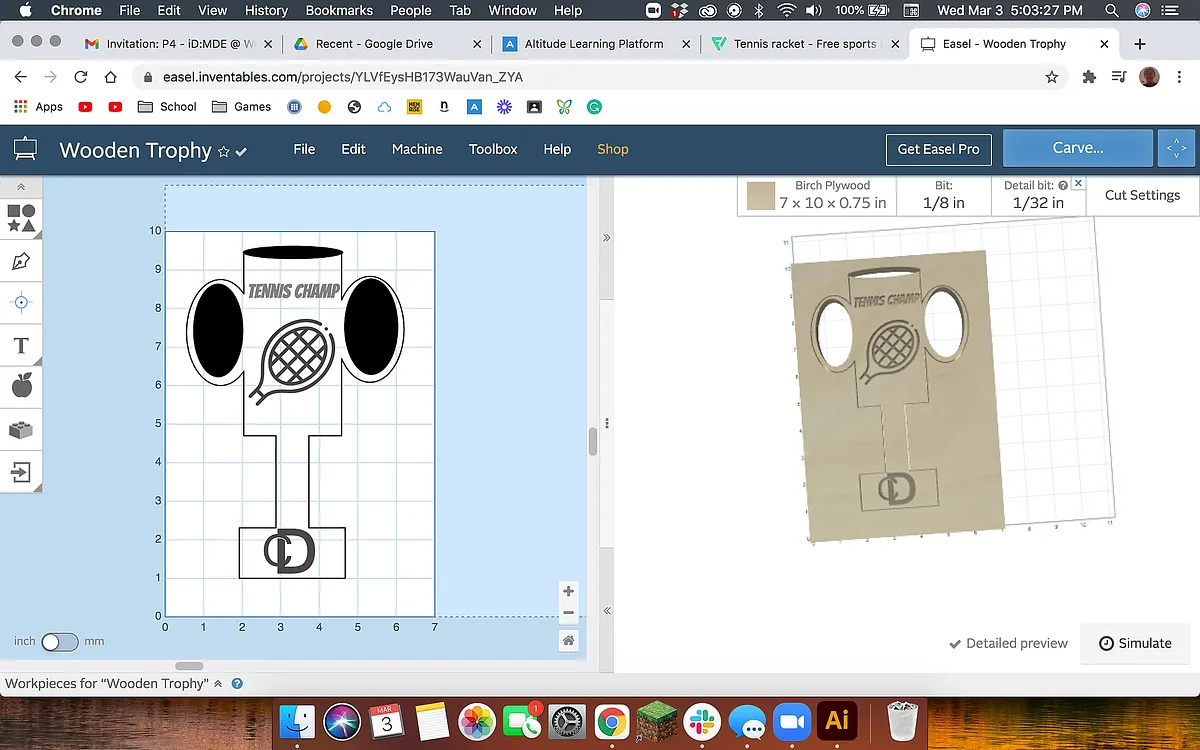
Task: Open the Icons library apple icon
Action: coord(21,386)
